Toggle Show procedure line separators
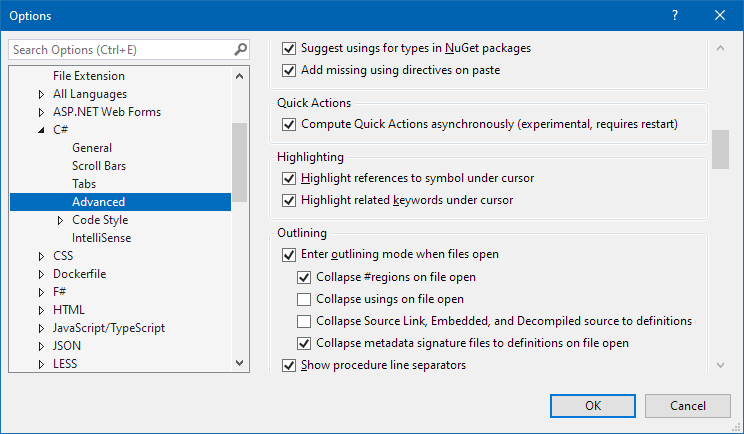 [x=290, y=365]
